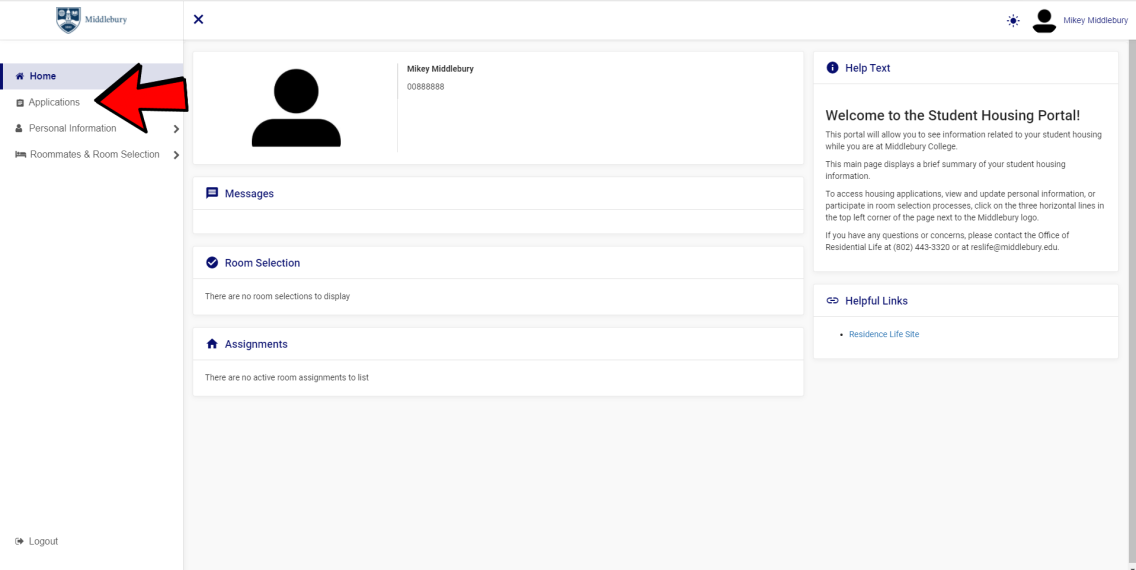Click the Room Selection checkmark icon
This screenshot has height=570, width=1136.
[x=212, y=263]
